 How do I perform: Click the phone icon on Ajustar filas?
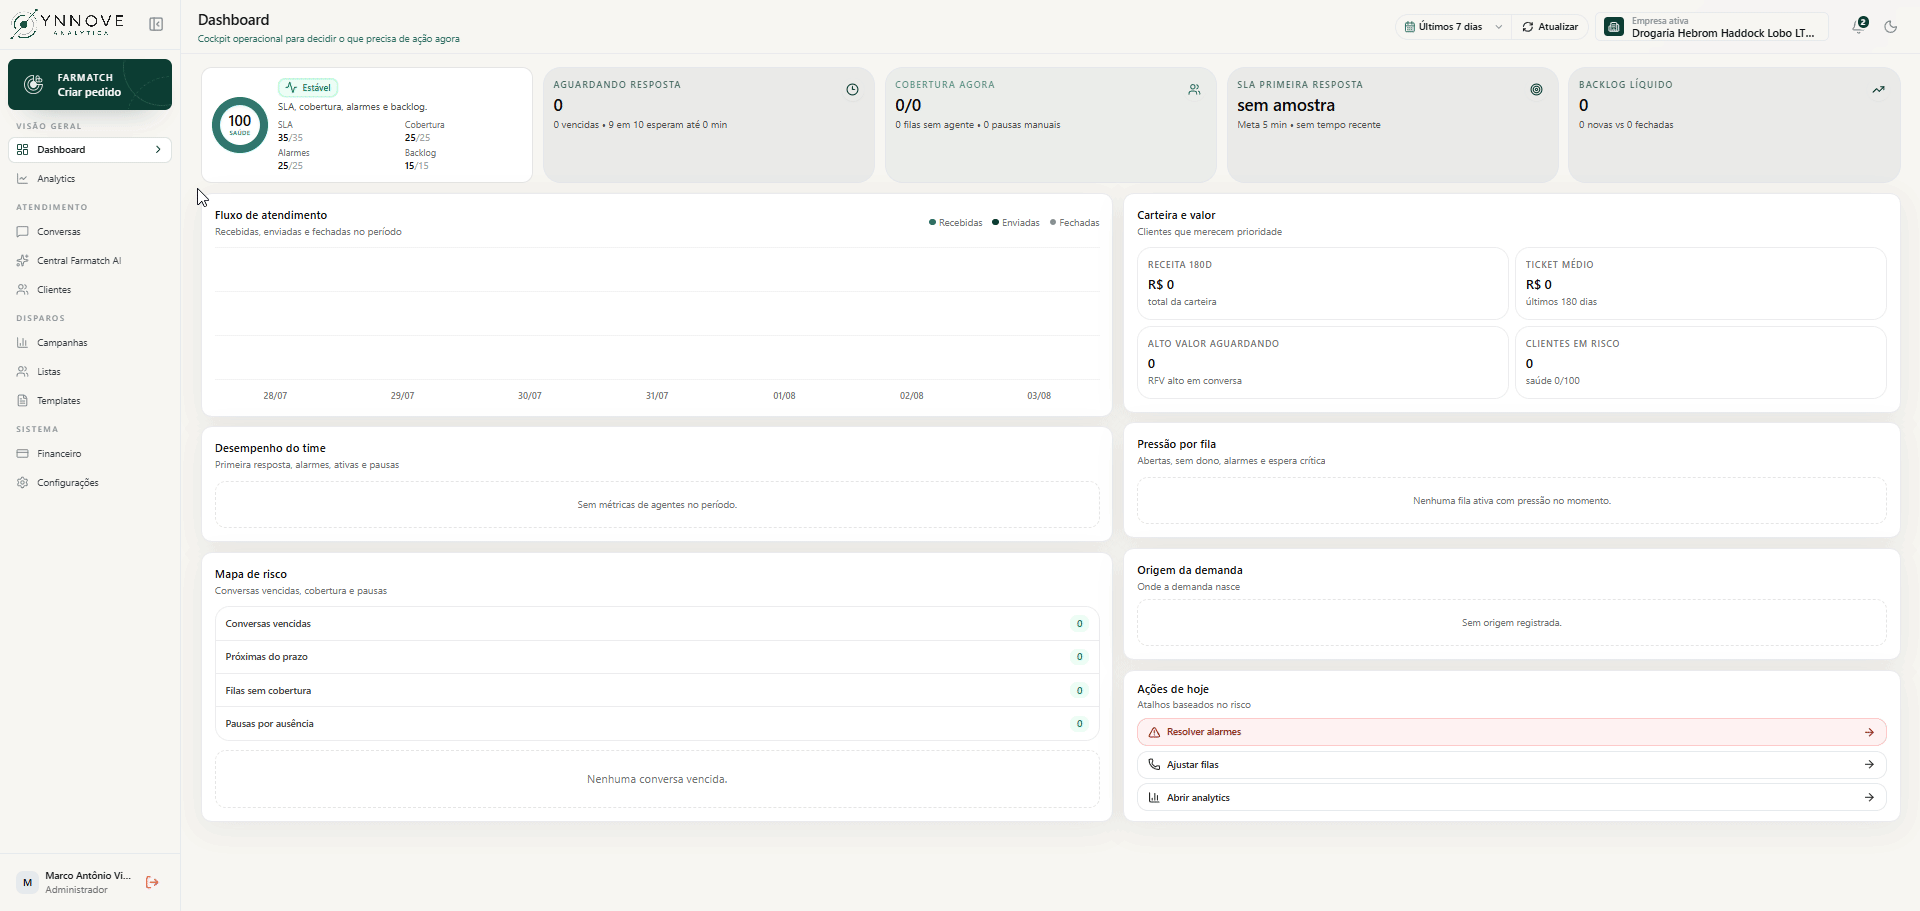1154,765
